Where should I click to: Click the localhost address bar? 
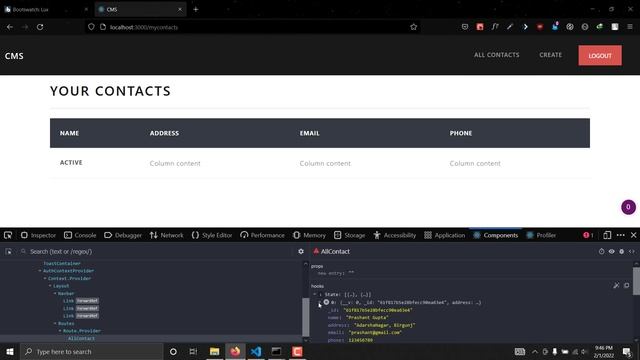253,27
